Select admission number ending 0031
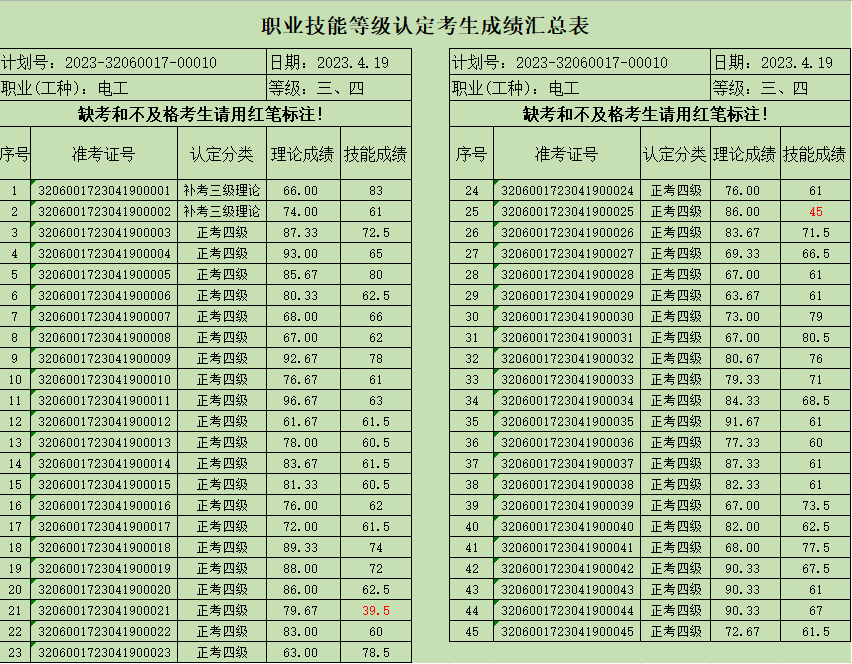Screen dimensions: 852x664 pos(567,337)
